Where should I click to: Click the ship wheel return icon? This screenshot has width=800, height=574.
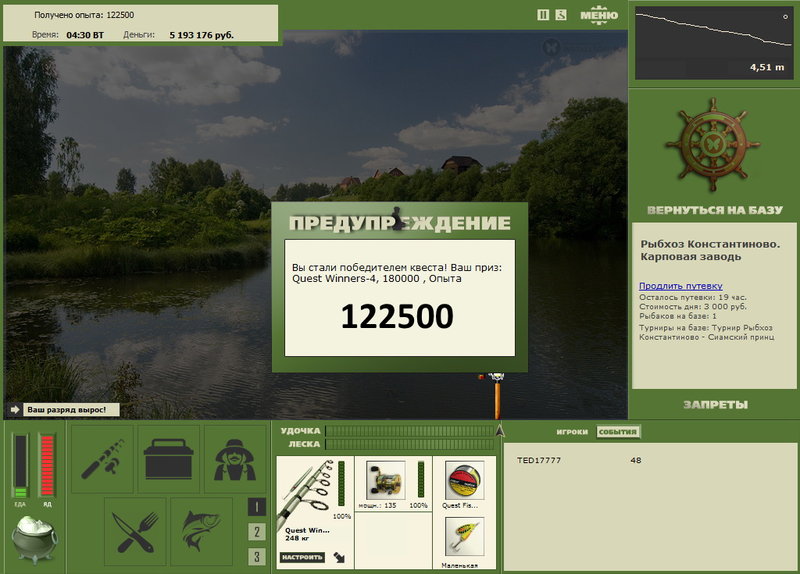click(713, 145)
